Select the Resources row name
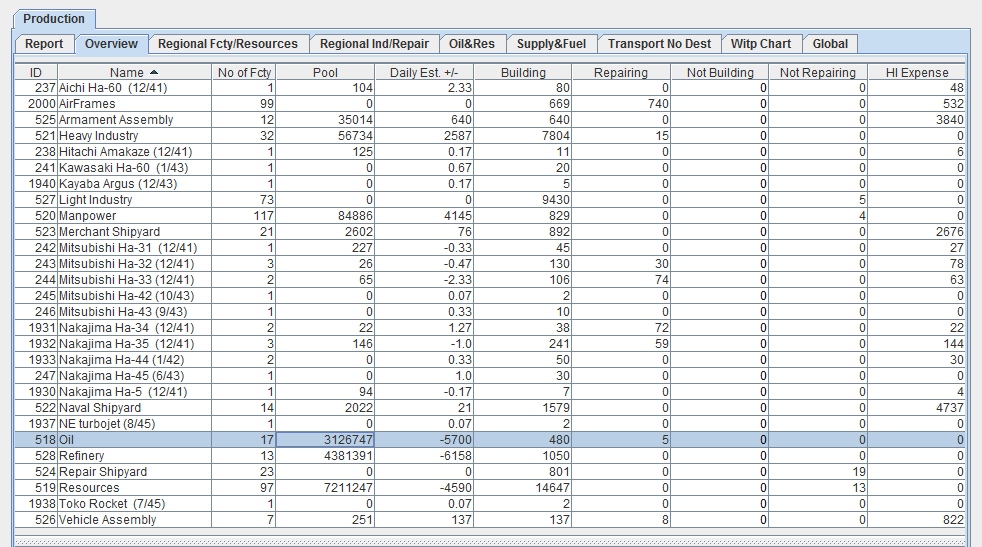The height and width of the screenshot is (547, 982). pyautogui.click(x=89, y=487)
